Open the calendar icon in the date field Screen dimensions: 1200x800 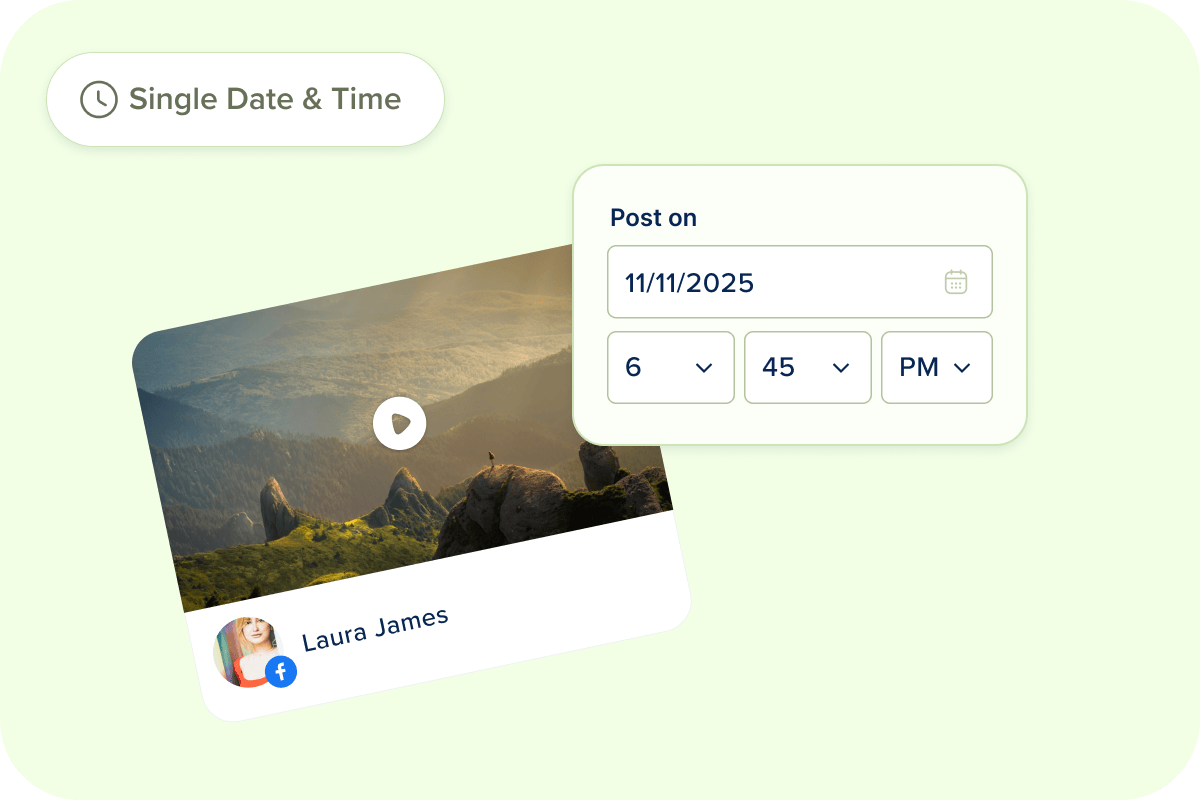pos(956,282)
